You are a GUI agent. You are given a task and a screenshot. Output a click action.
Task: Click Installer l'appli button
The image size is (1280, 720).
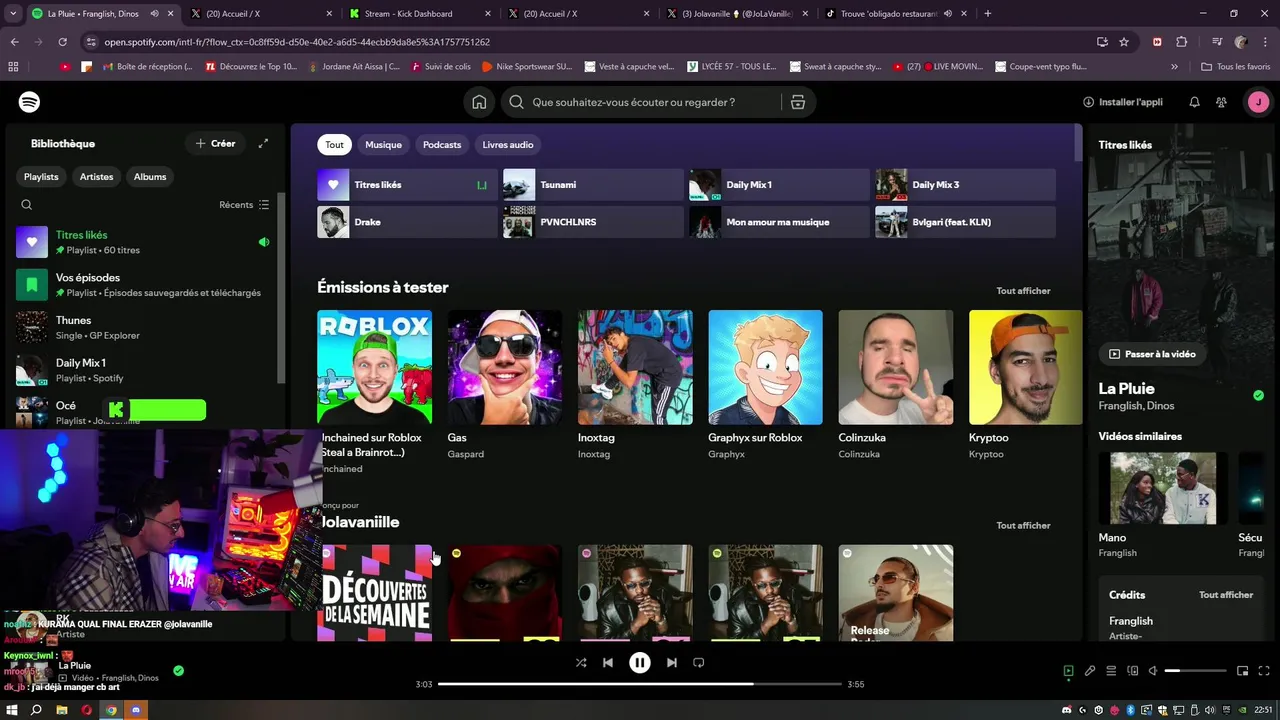coord(1123,102)
